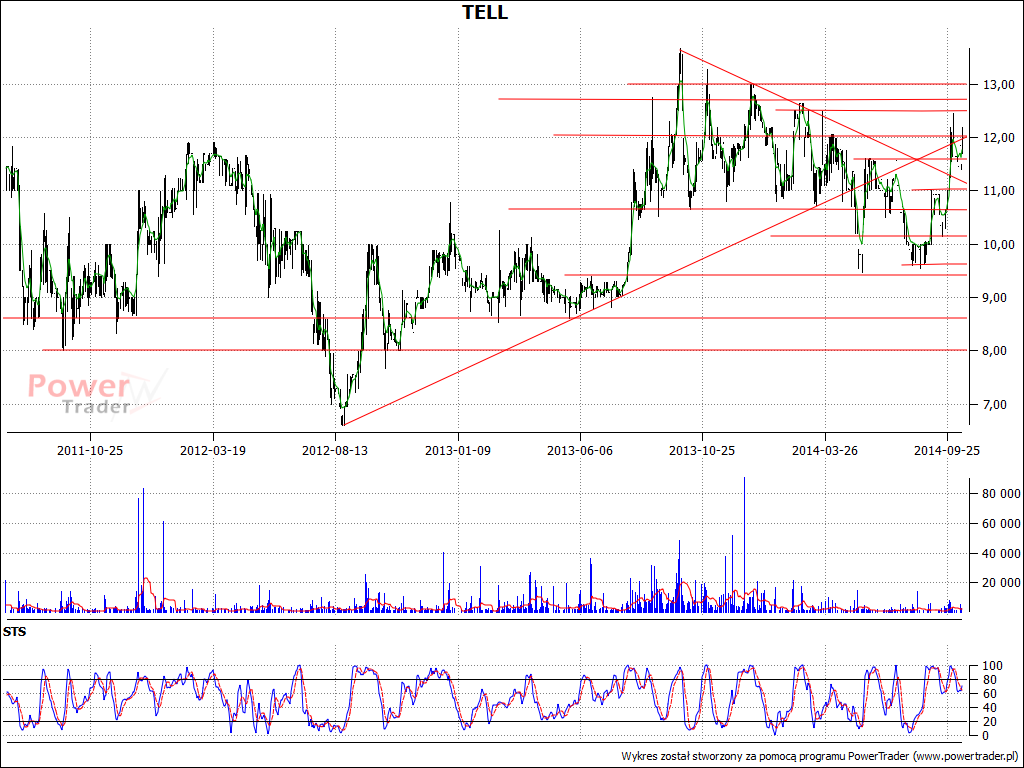Click the 20 000 volume axis label
This screenshot has width=1024, height=768.
(1001, 583)
